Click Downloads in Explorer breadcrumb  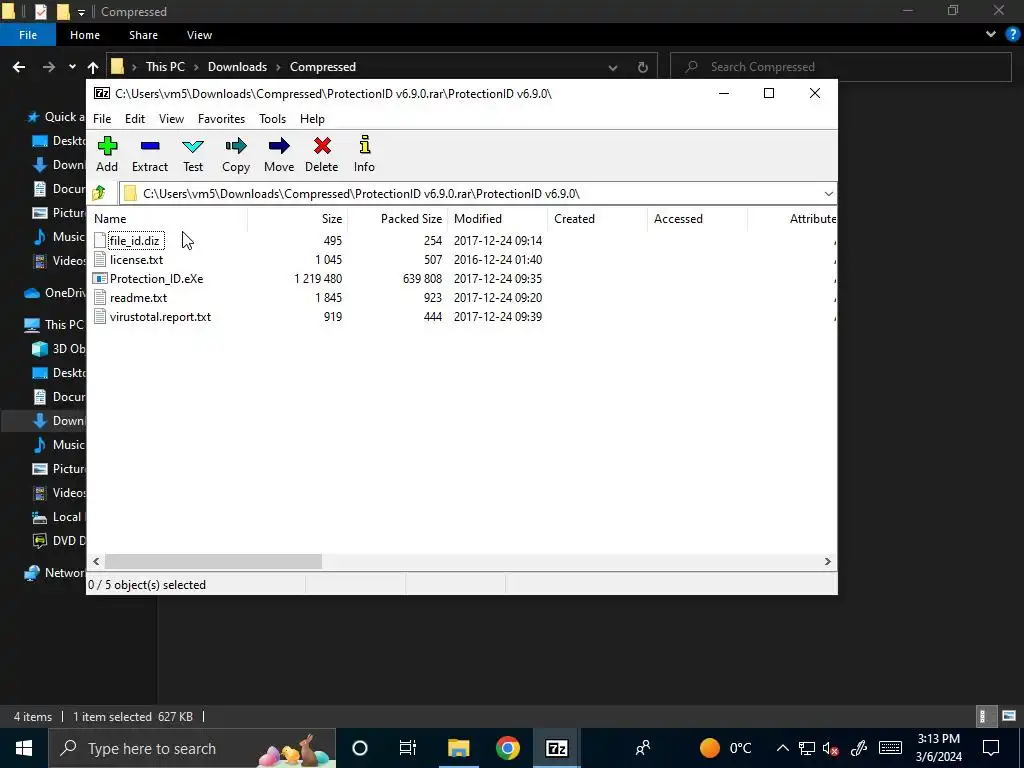click(x=237, y=67)
